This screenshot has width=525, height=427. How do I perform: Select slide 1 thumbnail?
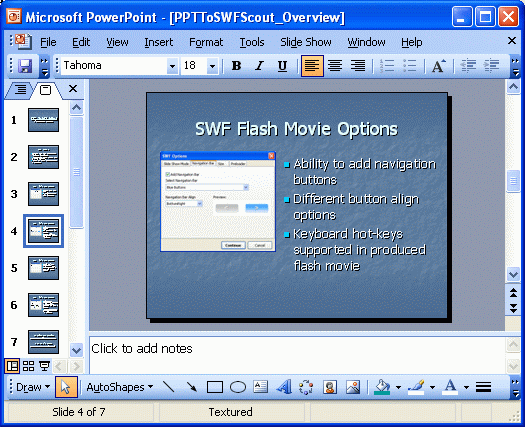point(43,120)
